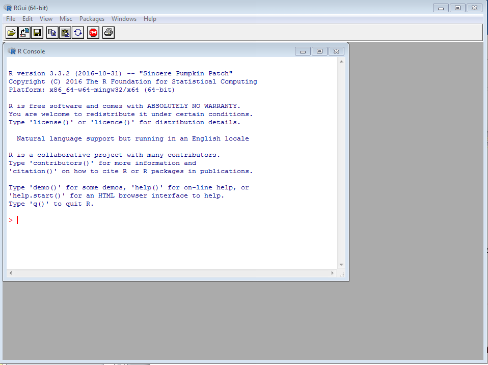Screen dimensions: 488x365
Task: Minimize the RGui main window
Action: pos(441,8)
